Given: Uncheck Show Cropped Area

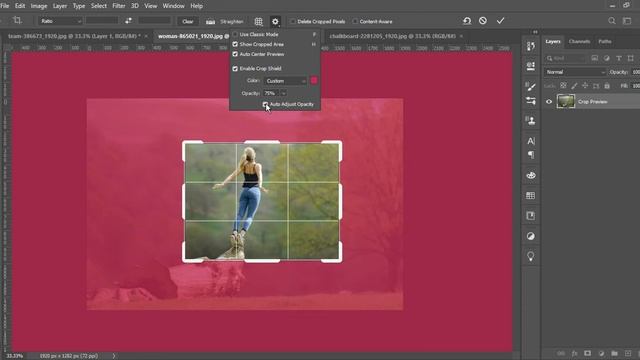Looking at the screenshot, I should (x=235, y=44).
